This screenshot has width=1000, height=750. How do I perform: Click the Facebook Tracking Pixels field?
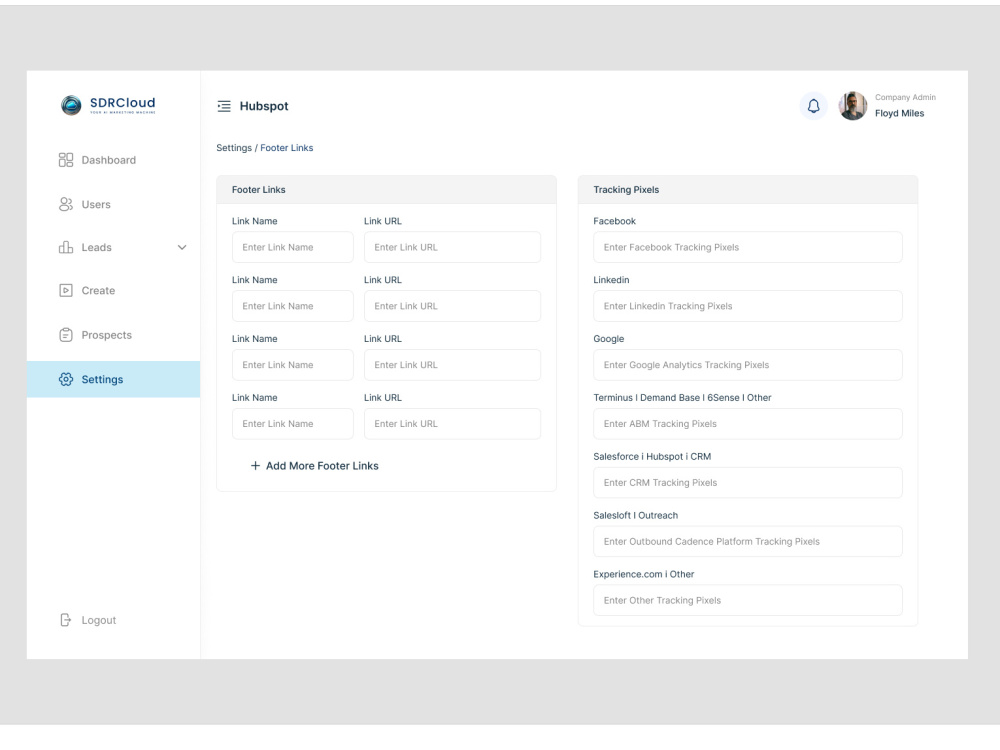coord(747,247)
